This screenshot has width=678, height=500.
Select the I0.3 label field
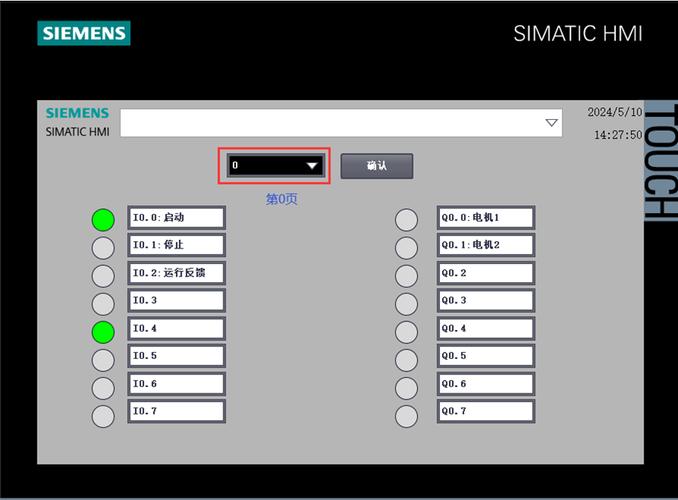click(176, 301)
